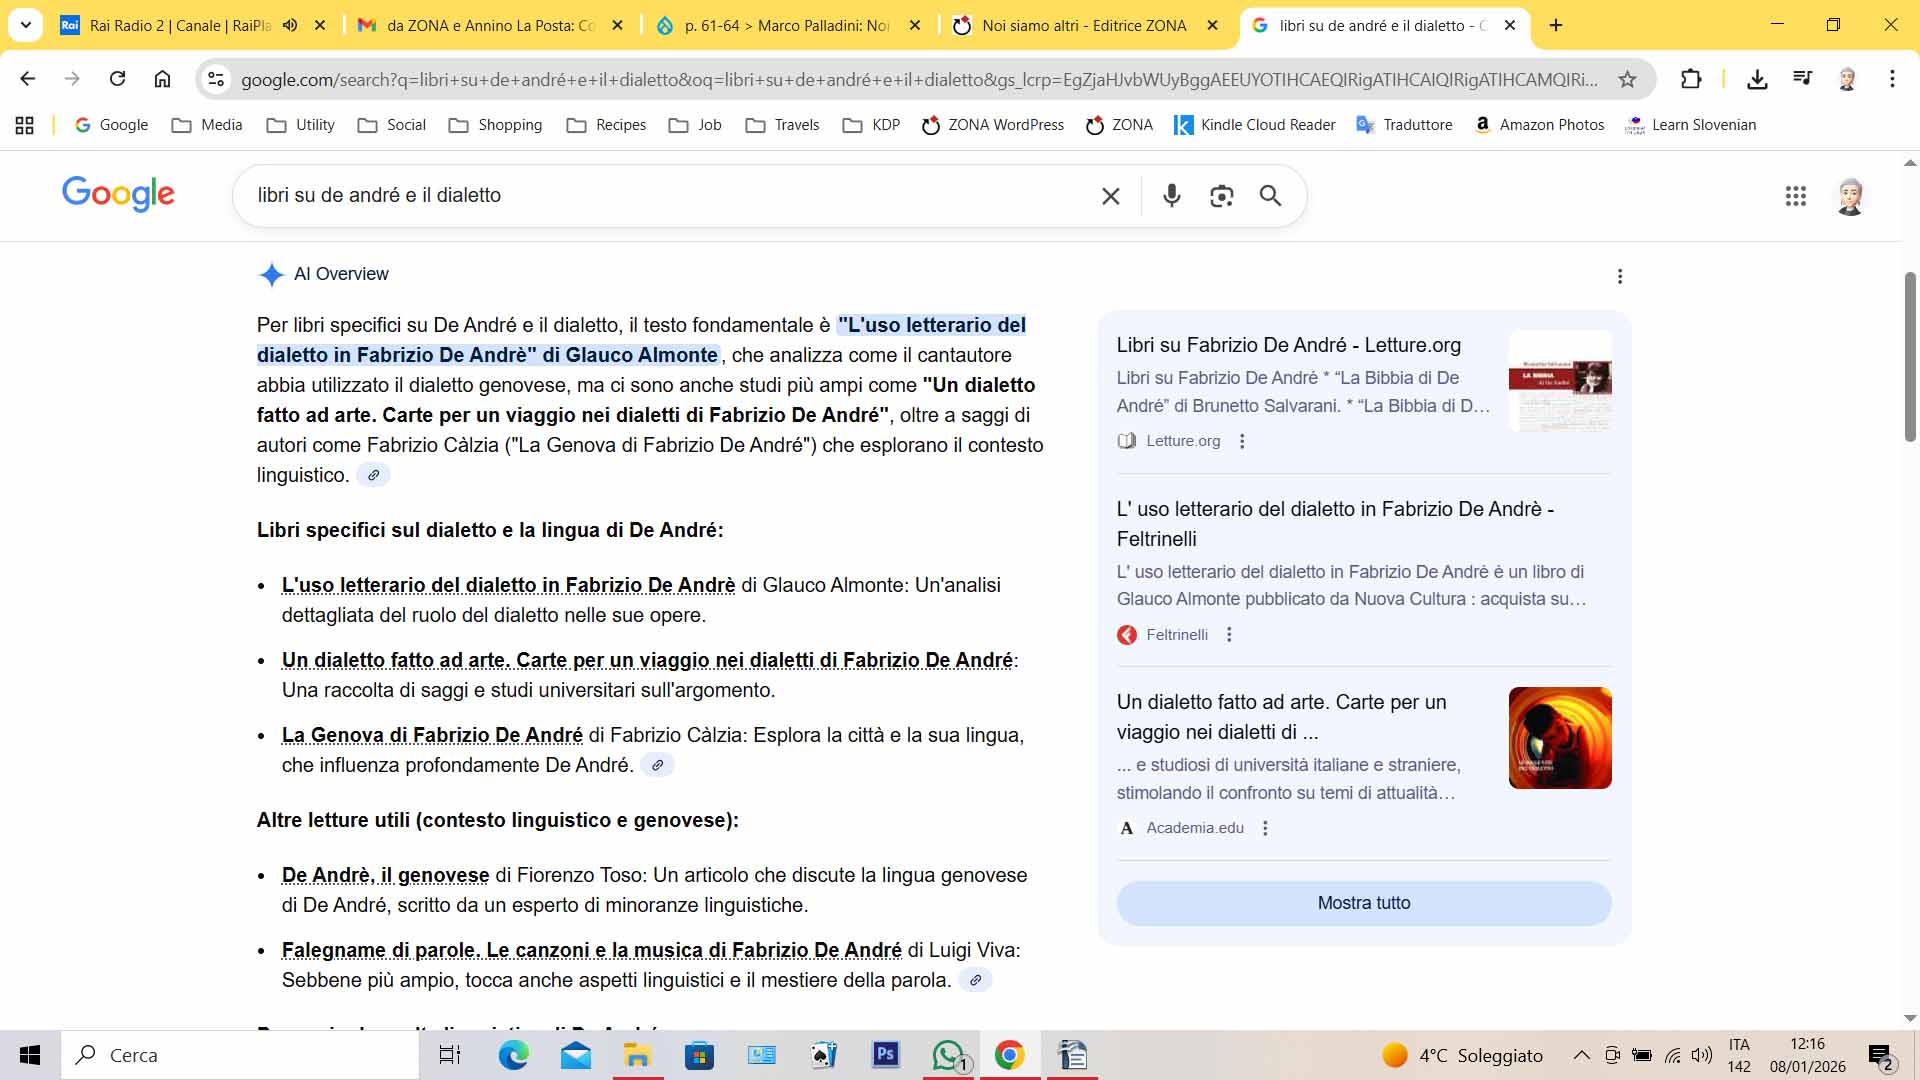1920x1080 pixels.
Task: Open Chrome downloads panel
Action: [x=1757, y=79]
